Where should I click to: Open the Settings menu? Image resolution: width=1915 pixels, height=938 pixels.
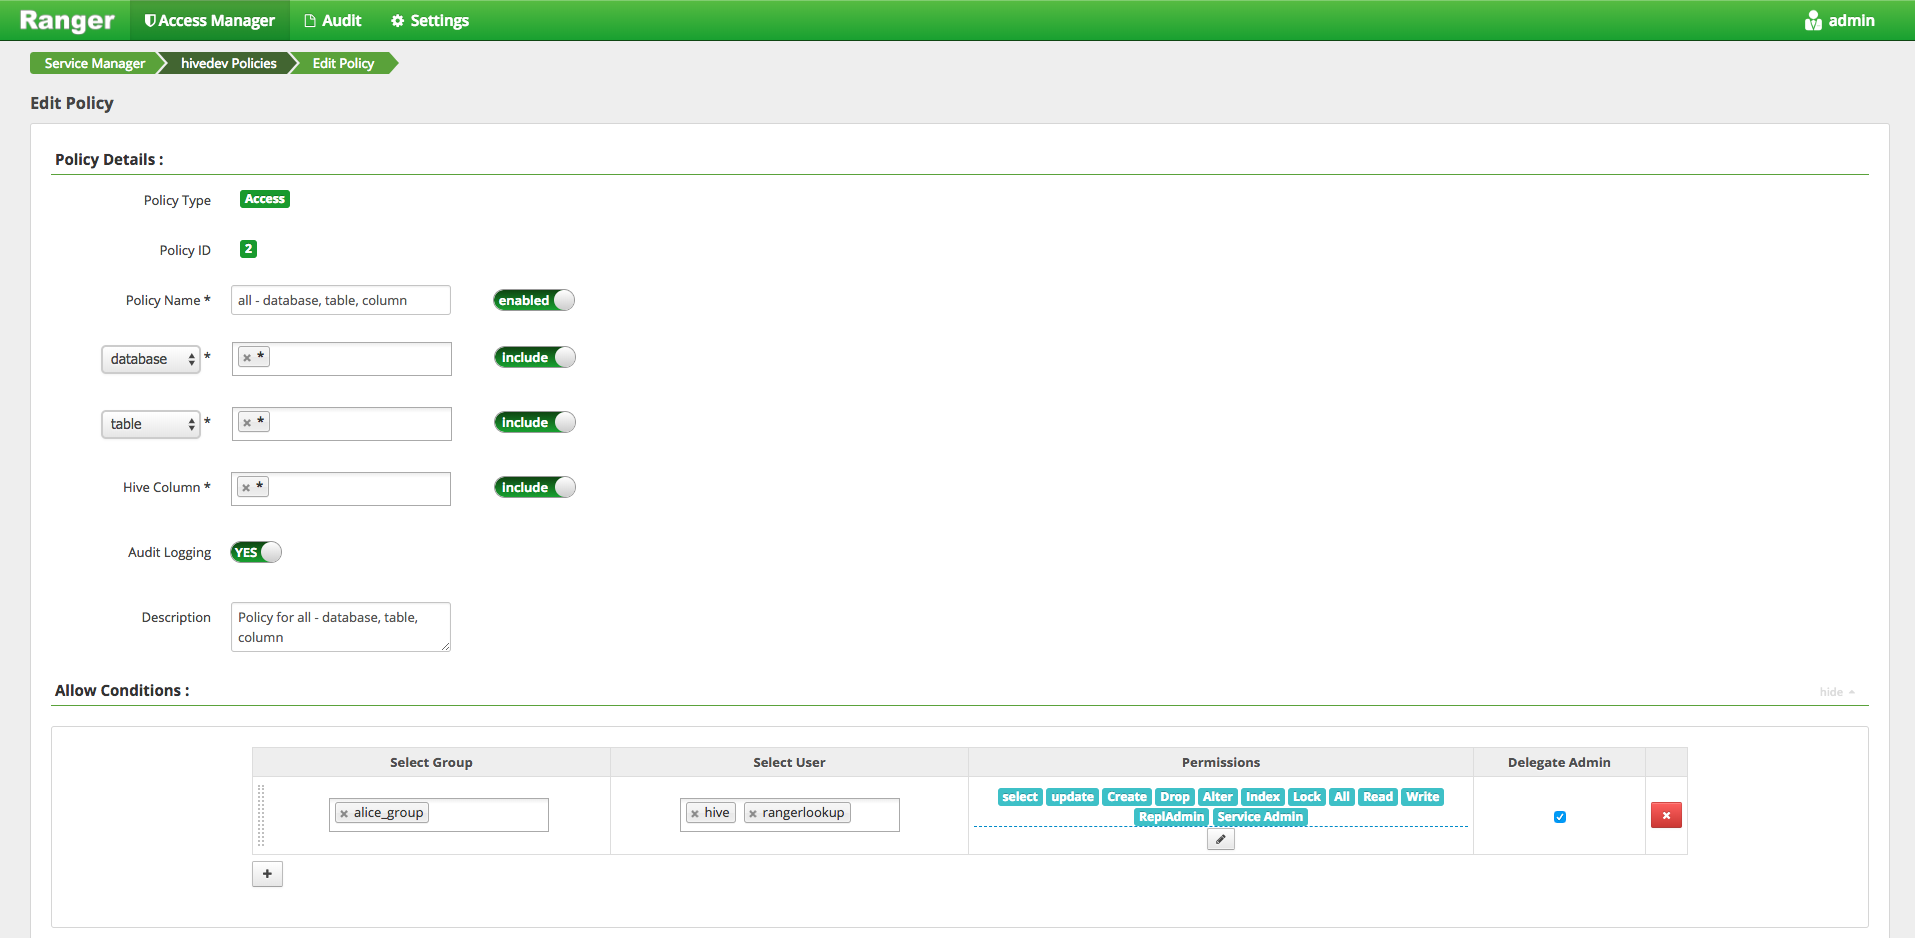pos(430,20)
